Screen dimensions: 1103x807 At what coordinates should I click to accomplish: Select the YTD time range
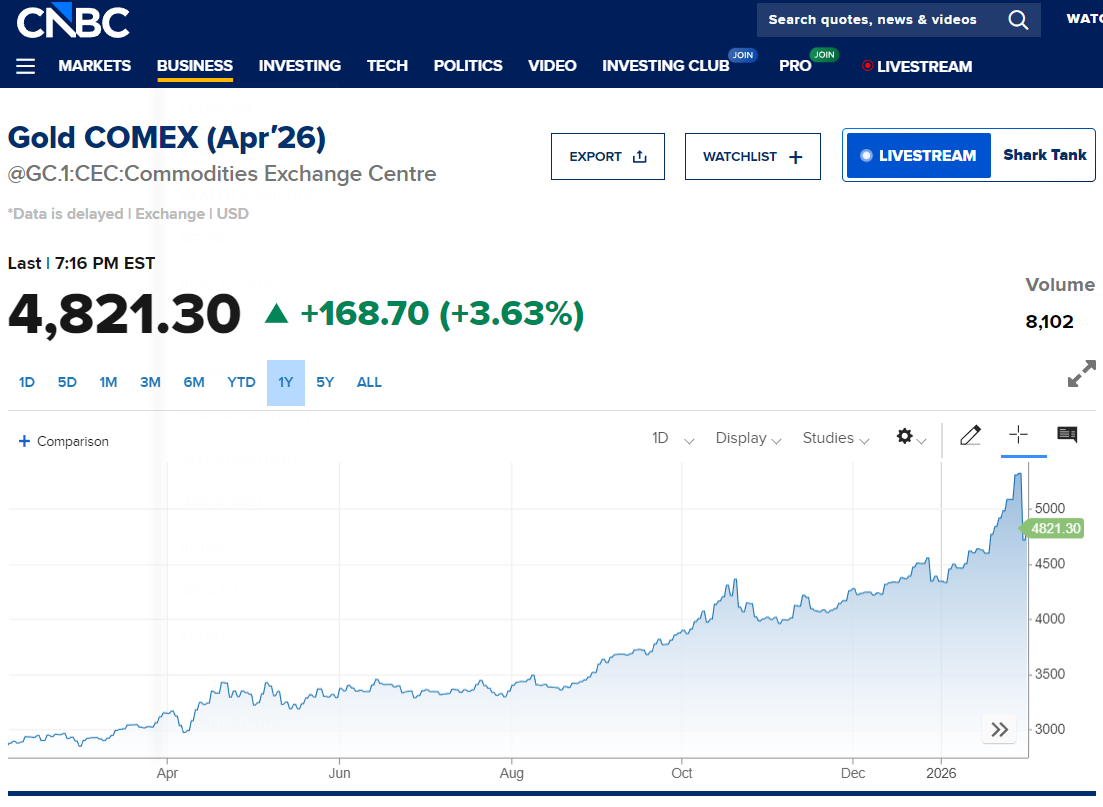(x=241, y=382)
